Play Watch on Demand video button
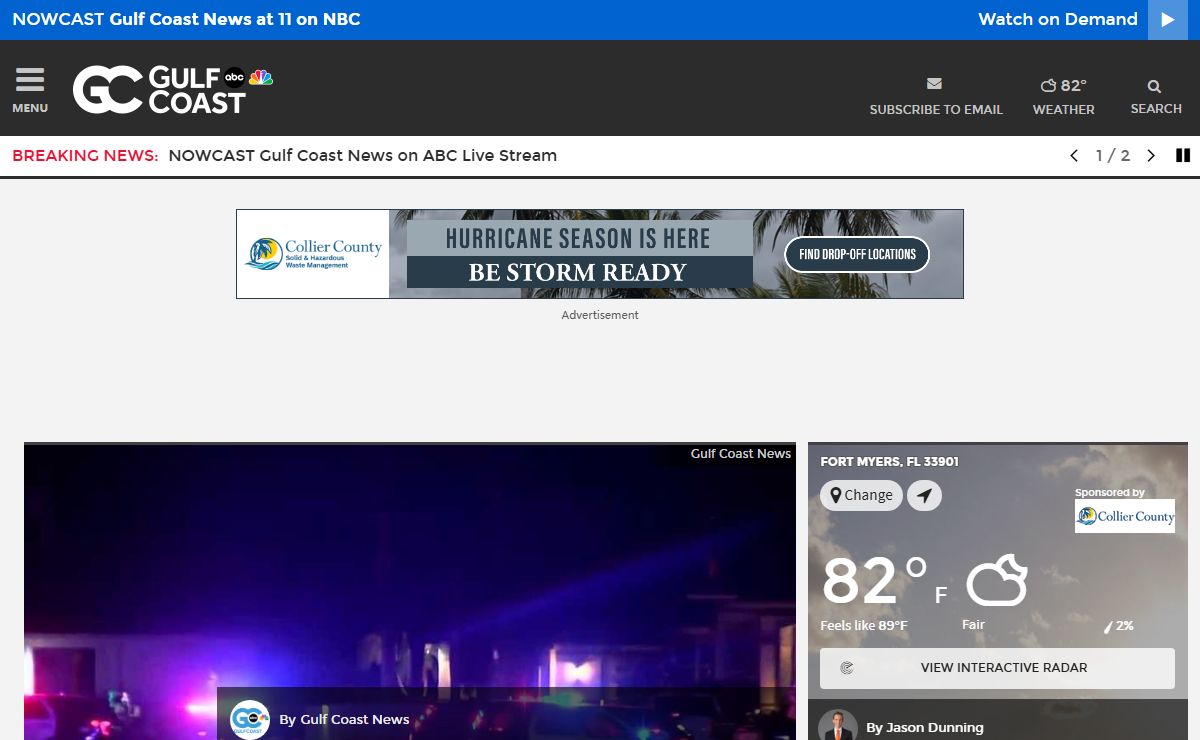Screen dimensions: 1200x740 [x=1168, y=20]
